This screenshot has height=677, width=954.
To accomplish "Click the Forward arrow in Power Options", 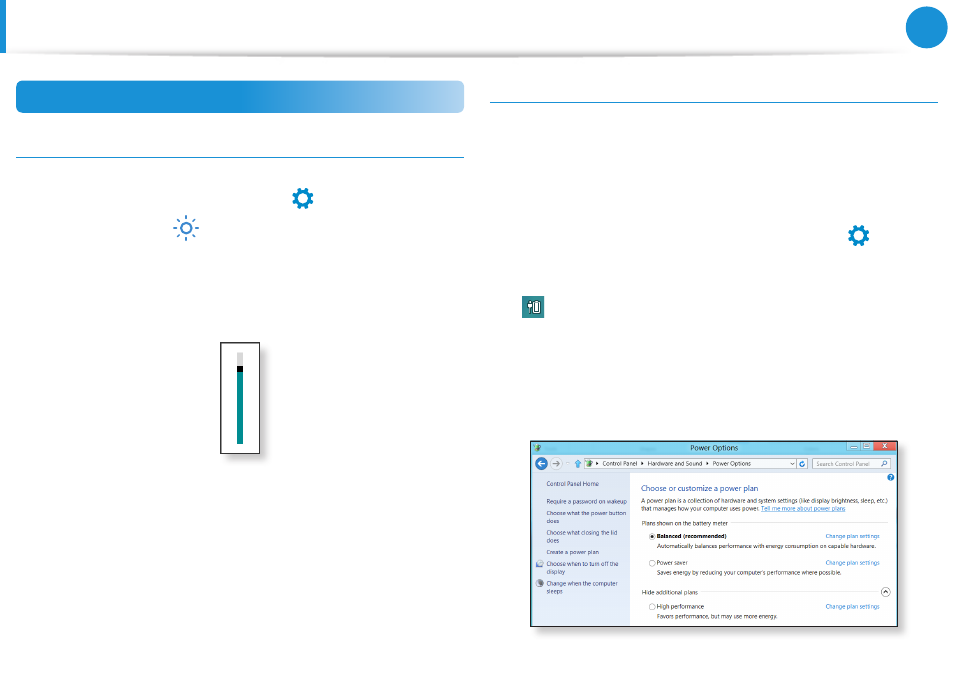I will (556, 463).
